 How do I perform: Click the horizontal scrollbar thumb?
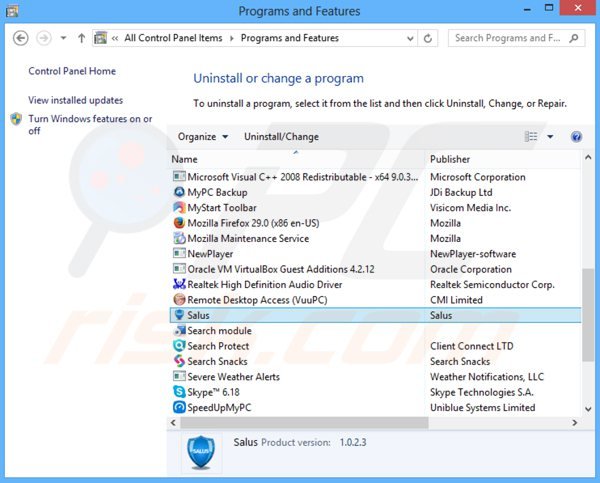(x=304, y=423)
